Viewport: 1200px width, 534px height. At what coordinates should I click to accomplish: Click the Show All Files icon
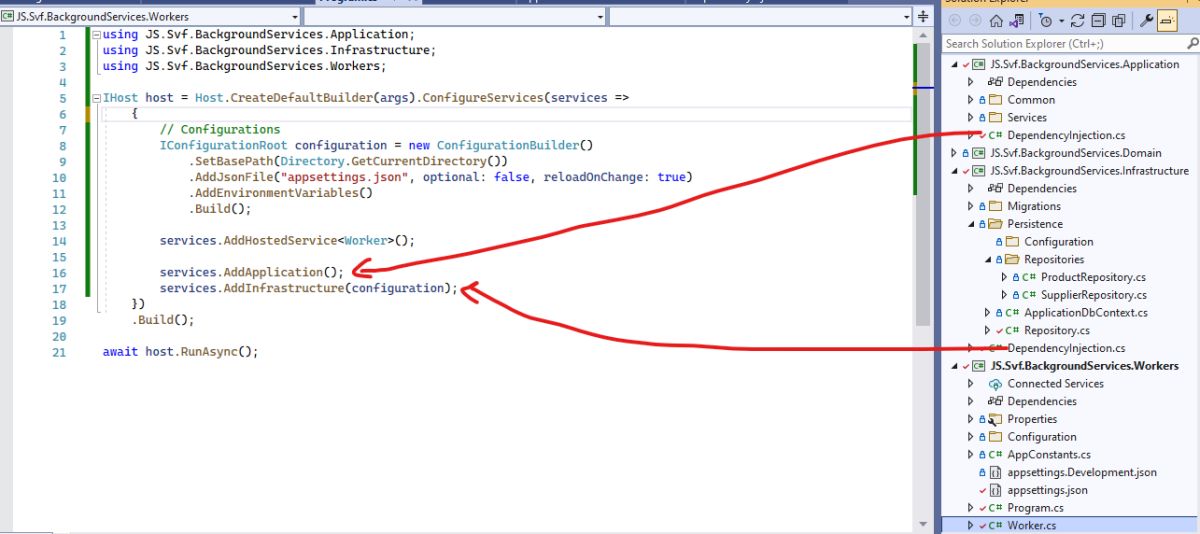tap(1117, 21)
